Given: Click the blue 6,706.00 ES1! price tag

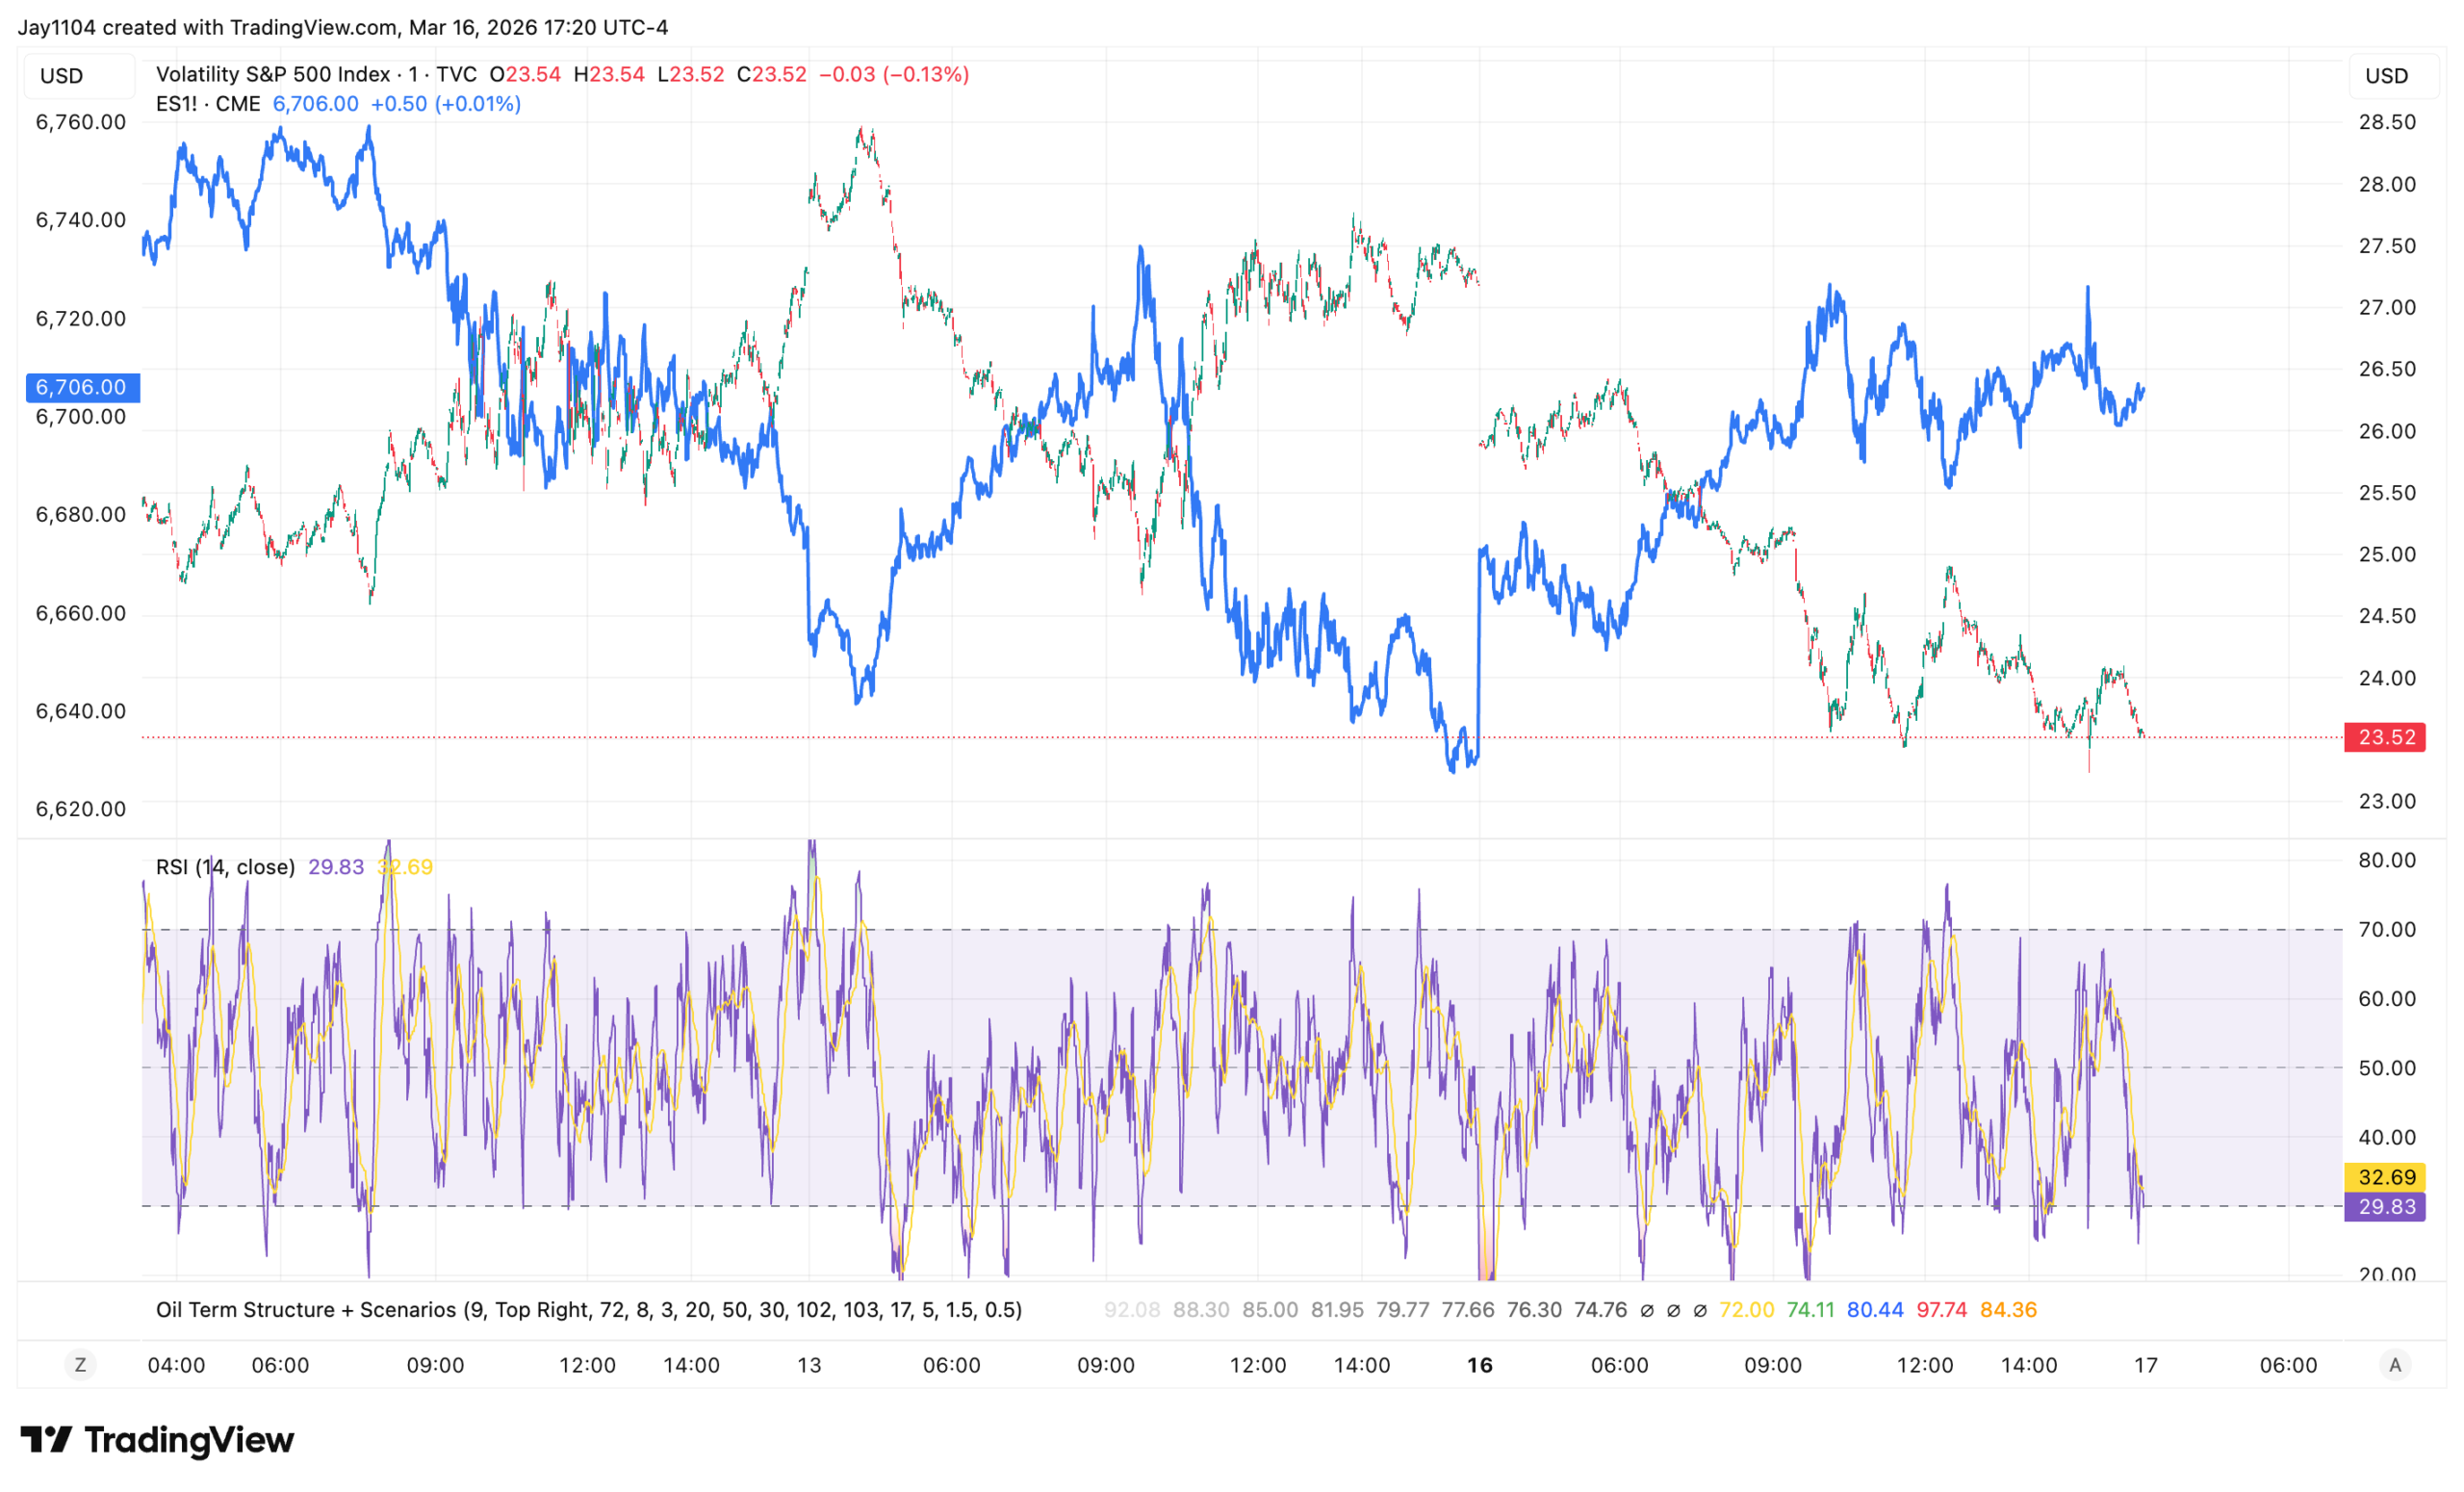Looking at the screenshot, I should [82, 387].
